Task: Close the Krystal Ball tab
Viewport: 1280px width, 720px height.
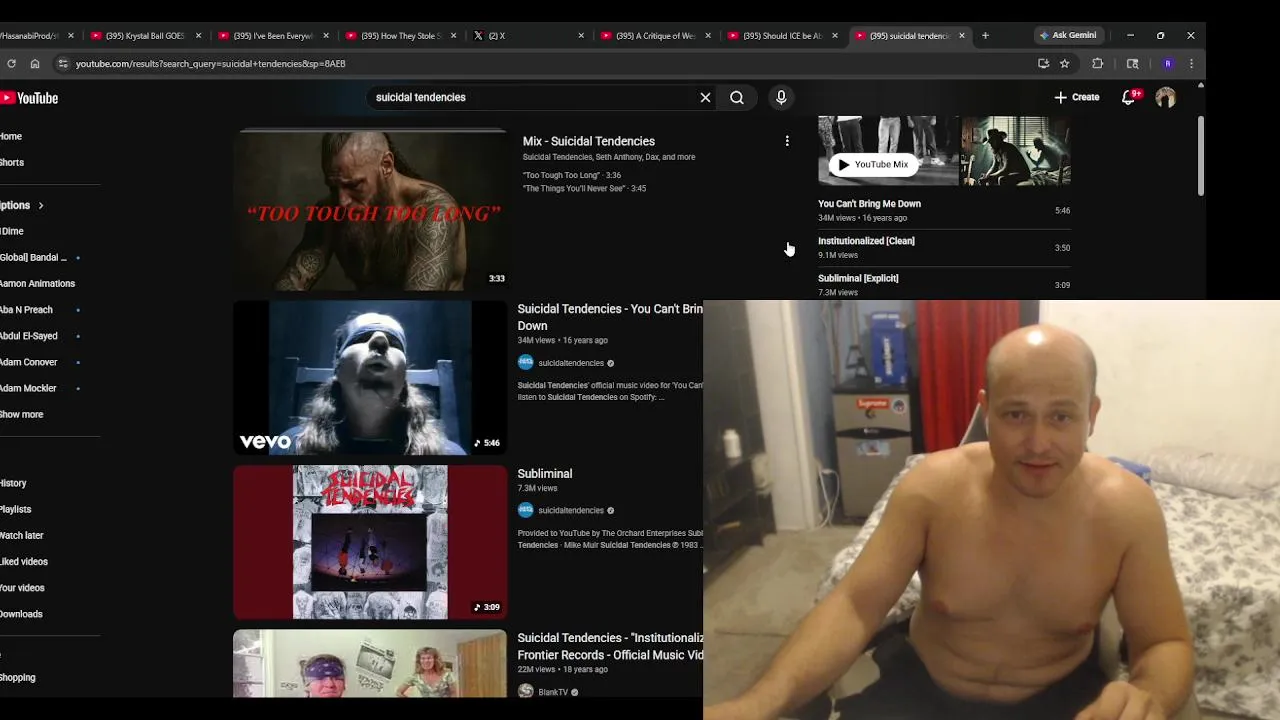Action: point(198,35)
